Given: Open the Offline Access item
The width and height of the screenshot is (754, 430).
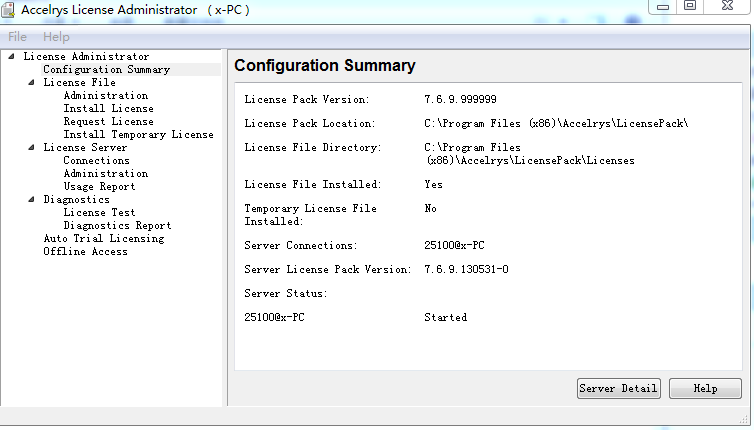Looking at the screenshot, I should [x=85, y=252].
